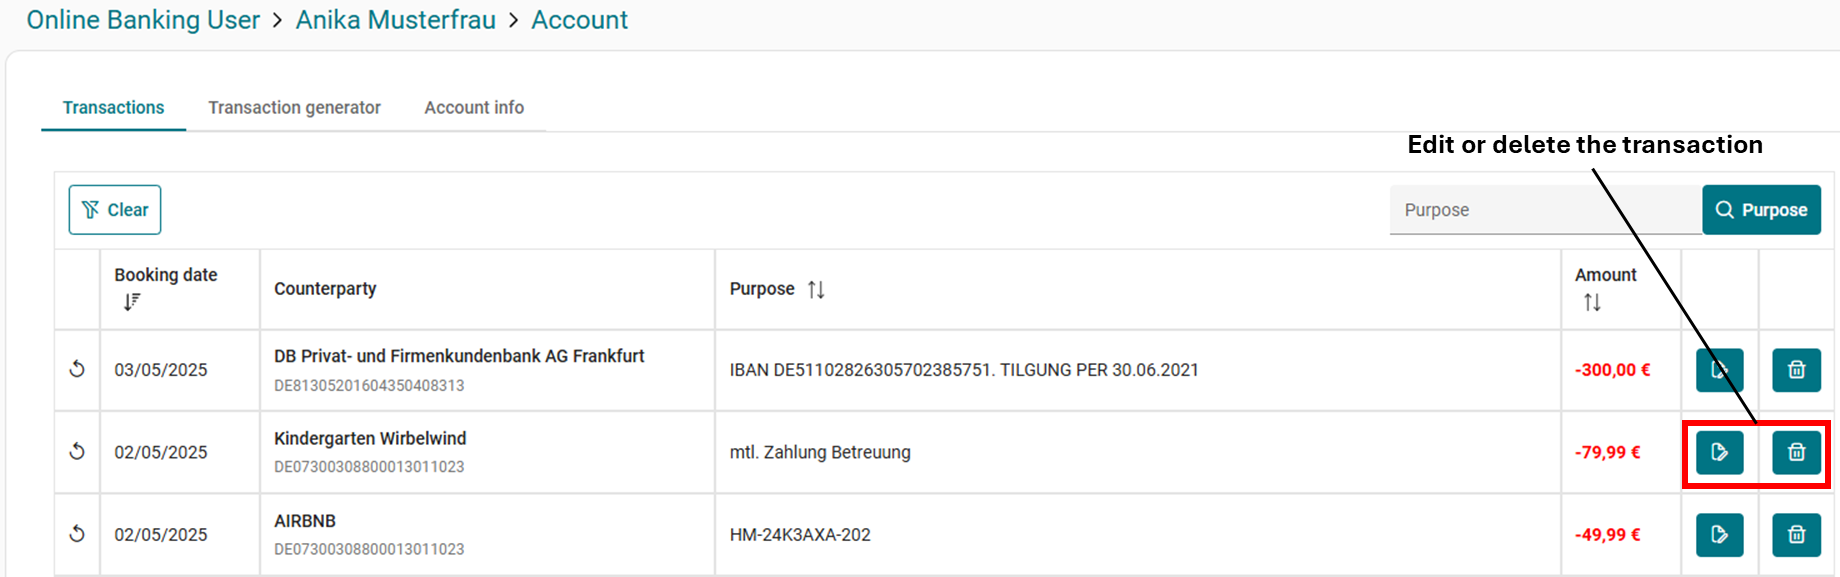Image resolution: width=1840 pixels, height=577 pixels.
Task: Open the Anika Musterfrau breadcrumb link
Action: (x=395, y=20)
